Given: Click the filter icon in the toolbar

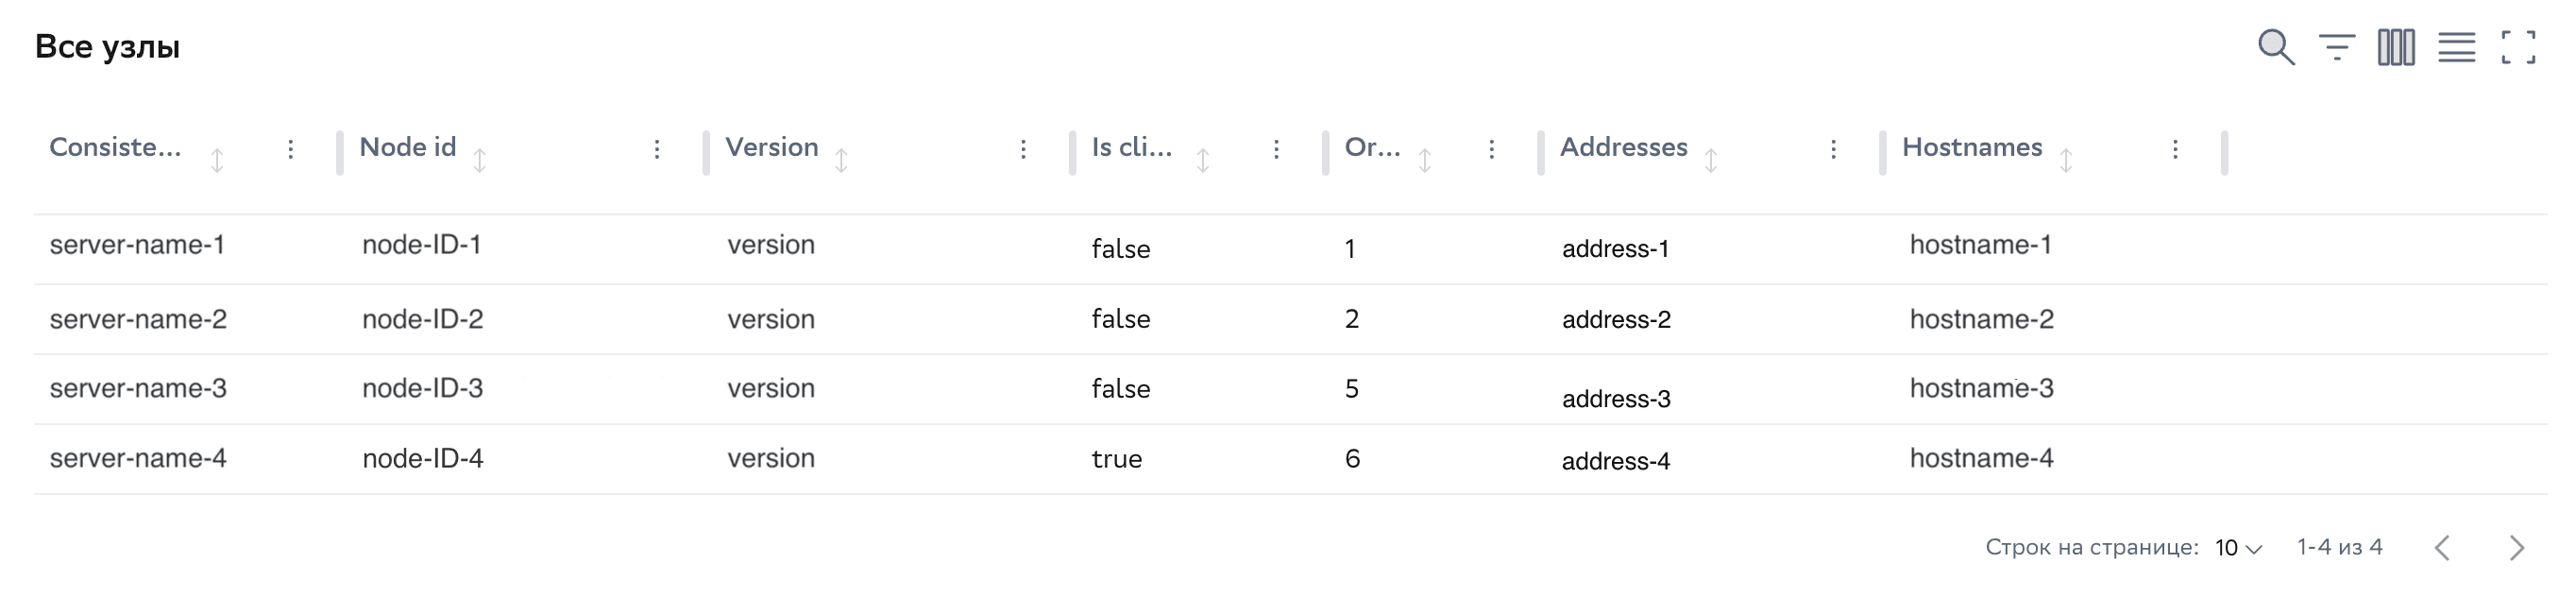Looking at the screenshot, I should [2338, 47].
